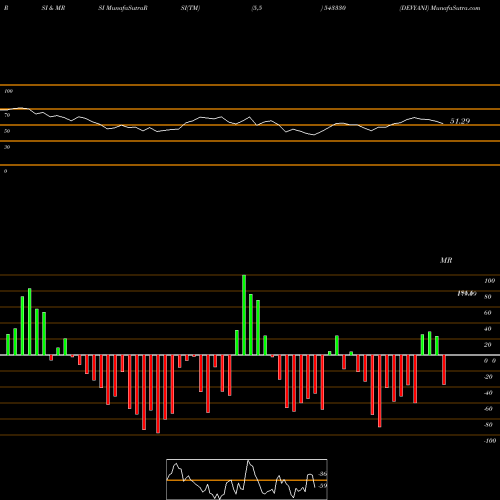Click the 50 level label on RSI axis
The width and height of the screenshot is (500, 500).
click(7, 131)
